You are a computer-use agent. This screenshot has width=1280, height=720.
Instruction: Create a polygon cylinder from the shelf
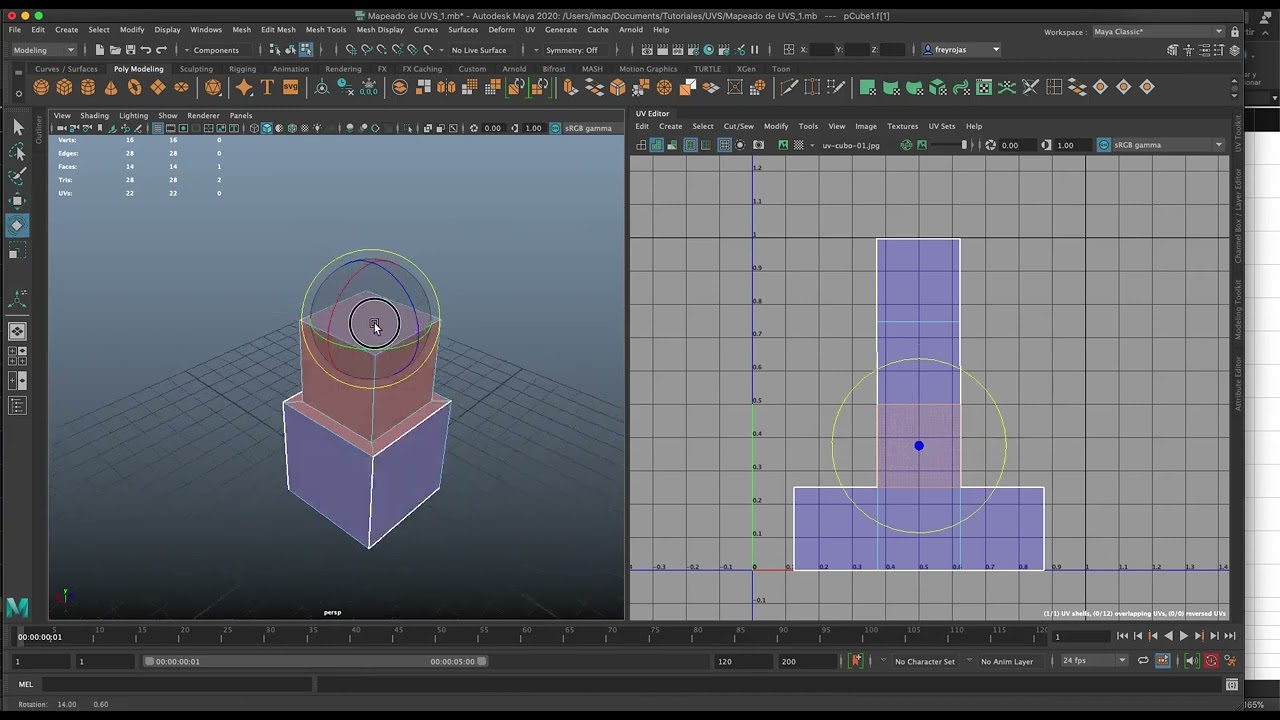tap(88, 88)
